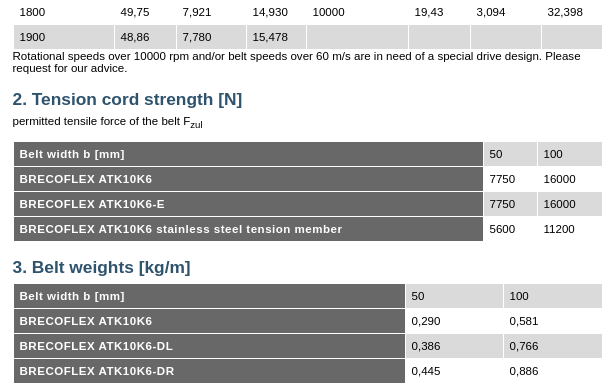
Task: Select the BRECOFLEX ATK10K6 tension row header
Action: (248, 179)
